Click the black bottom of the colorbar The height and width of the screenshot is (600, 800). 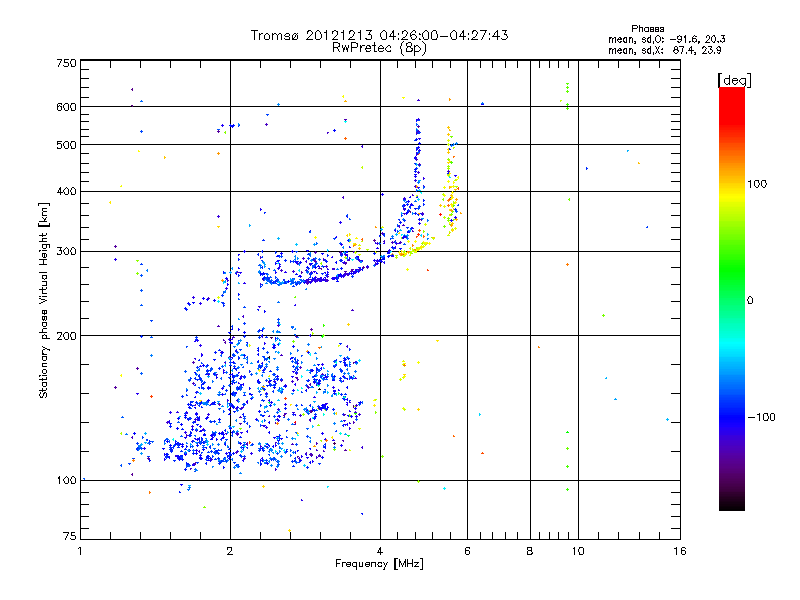pyautogui.click(x=732, y=503)
